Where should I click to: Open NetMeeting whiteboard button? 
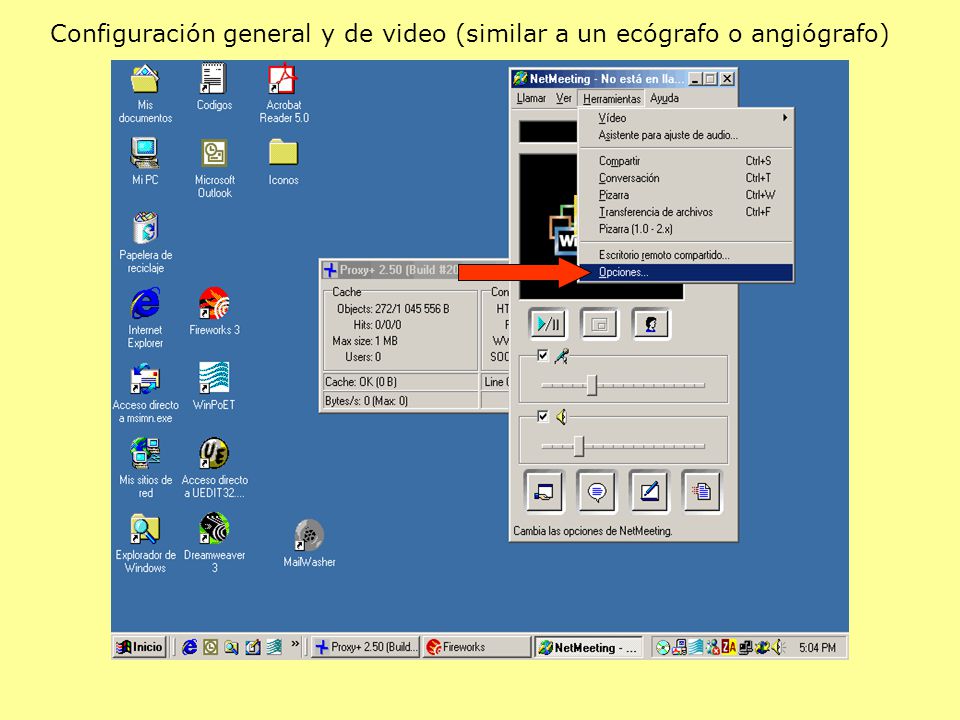[x=649, y=491]
